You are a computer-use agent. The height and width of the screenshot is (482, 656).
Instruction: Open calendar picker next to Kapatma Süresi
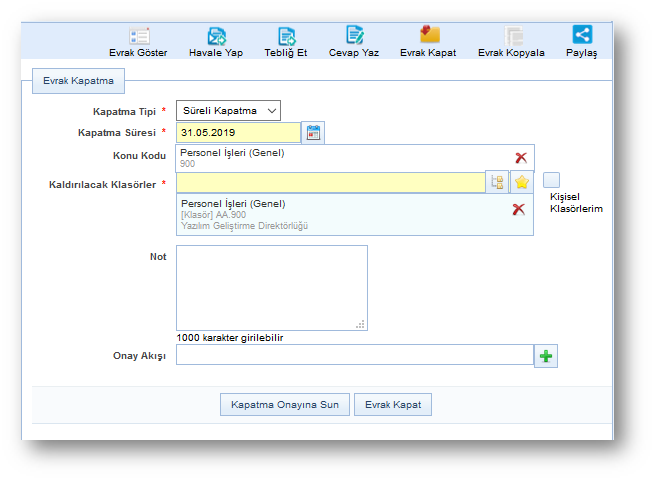click(x=313, y=133)
